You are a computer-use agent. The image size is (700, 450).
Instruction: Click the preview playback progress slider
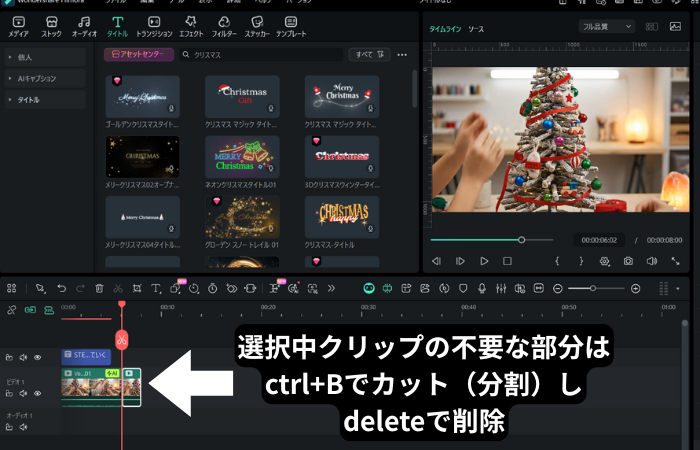pyautogui.click(x=492, y=240)
